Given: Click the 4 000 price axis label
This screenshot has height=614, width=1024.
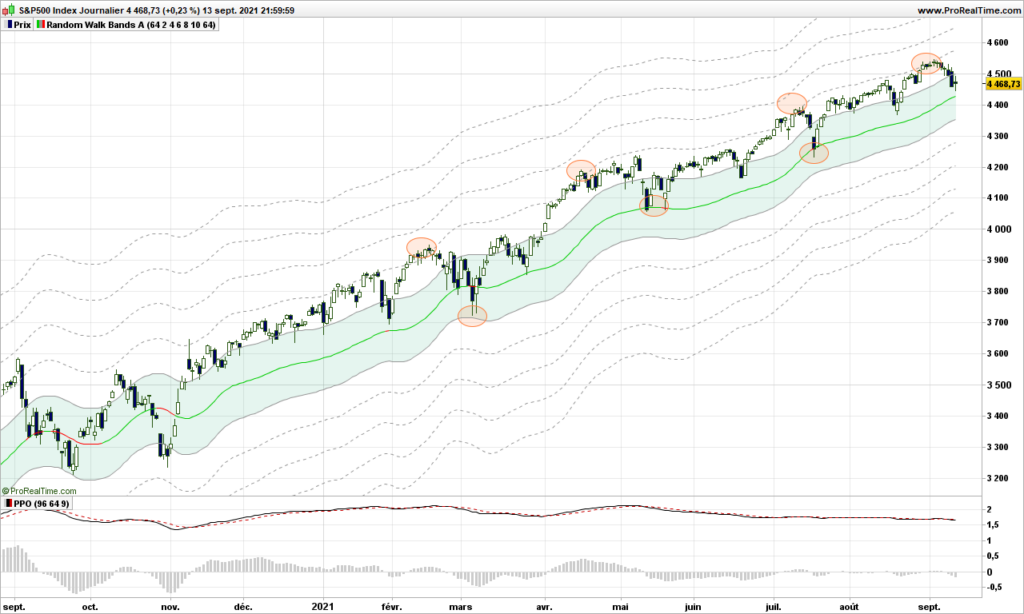Looking at the screenshot, I should coord(999,229).
